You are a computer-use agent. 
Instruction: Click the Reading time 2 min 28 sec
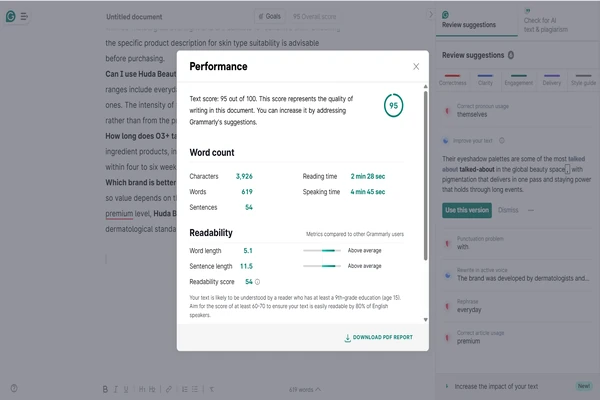pos(368,176)
